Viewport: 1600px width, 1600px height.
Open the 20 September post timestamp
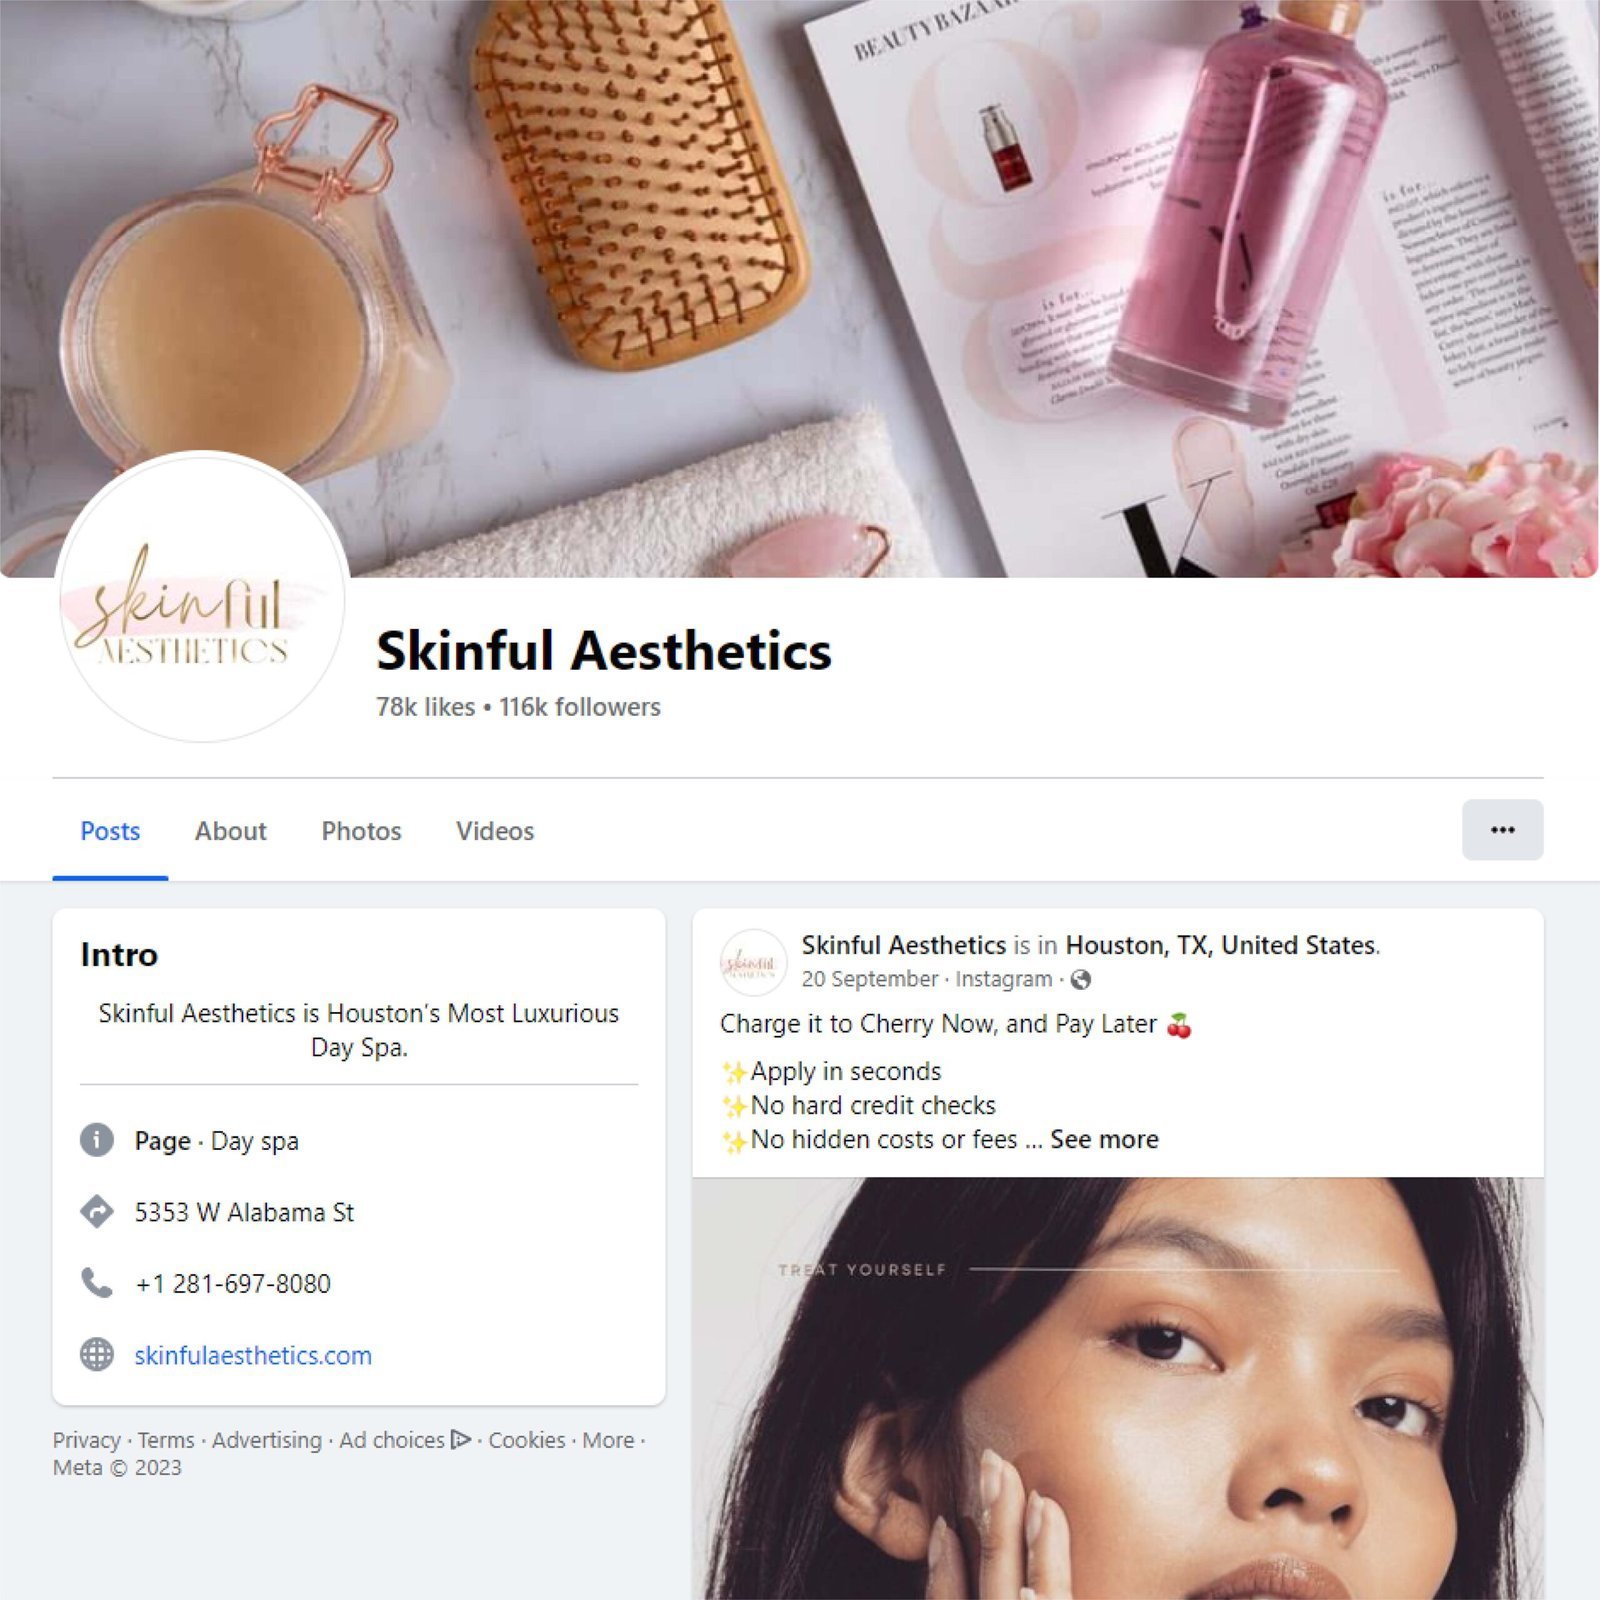pyautogui.click(x=870, y=979)
